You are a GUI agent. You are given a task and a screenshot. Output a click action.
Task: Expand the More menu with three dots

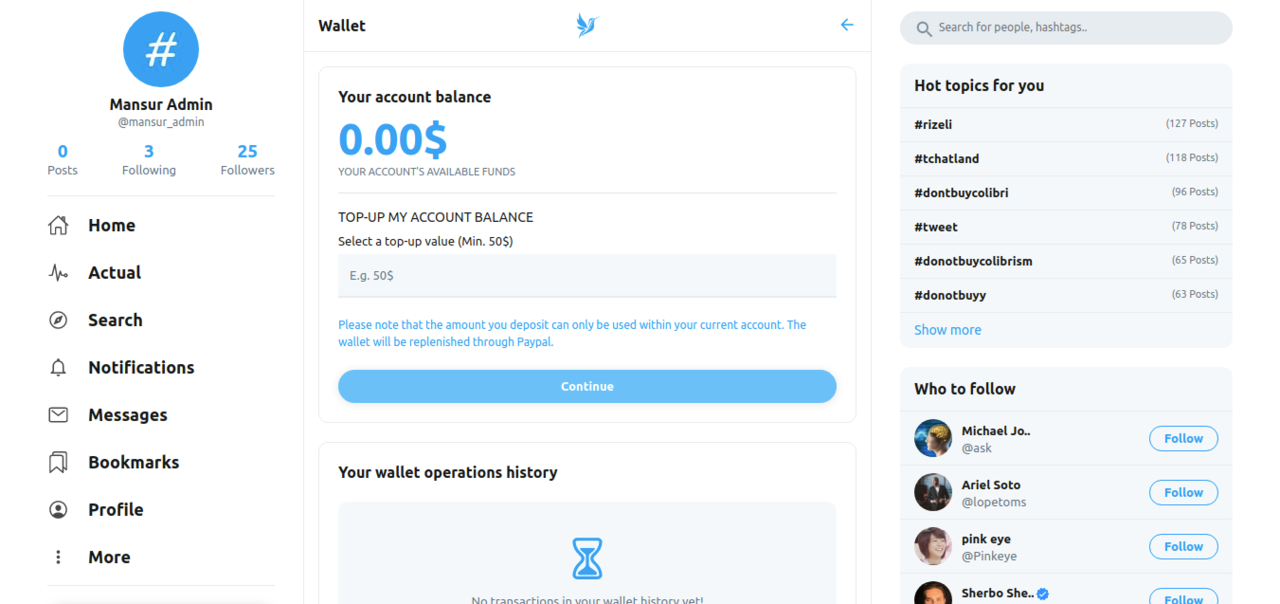58,557
